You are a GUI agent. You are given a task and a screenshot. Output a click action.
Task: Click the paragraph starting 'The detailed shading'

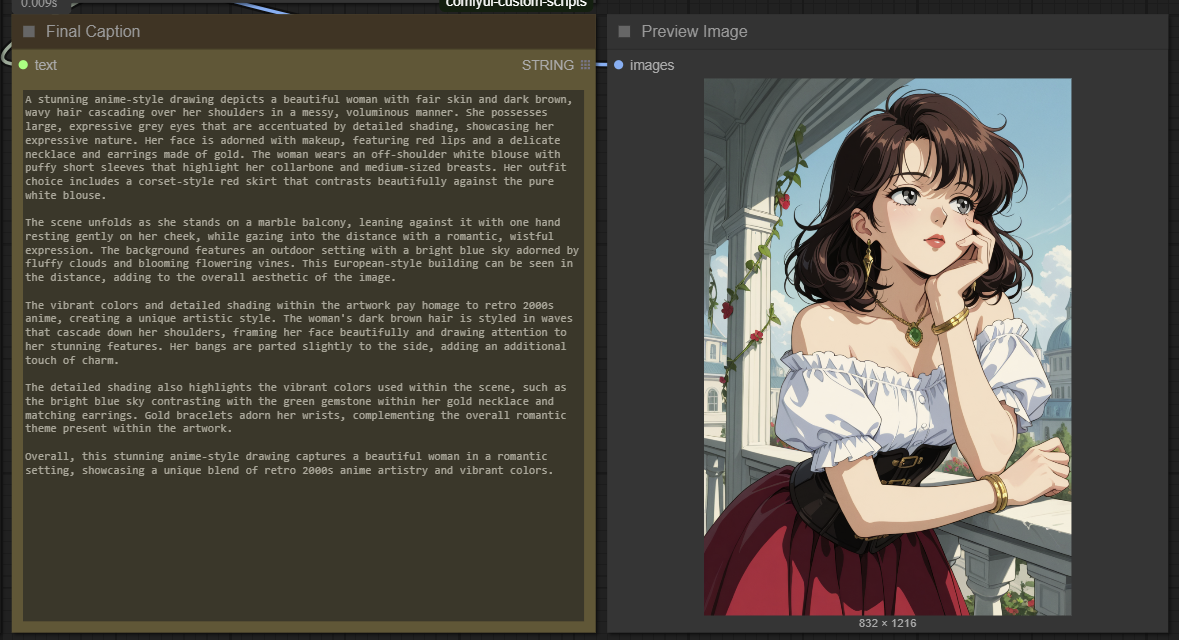point(300,407)
